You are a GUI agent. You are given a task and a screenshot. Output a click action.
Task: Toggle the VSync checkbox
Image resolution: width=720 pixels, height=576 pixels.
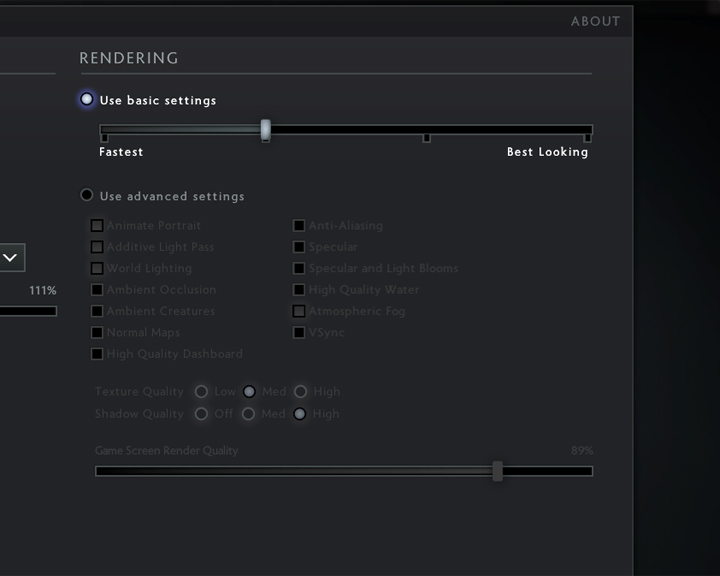tap(299, 333)
